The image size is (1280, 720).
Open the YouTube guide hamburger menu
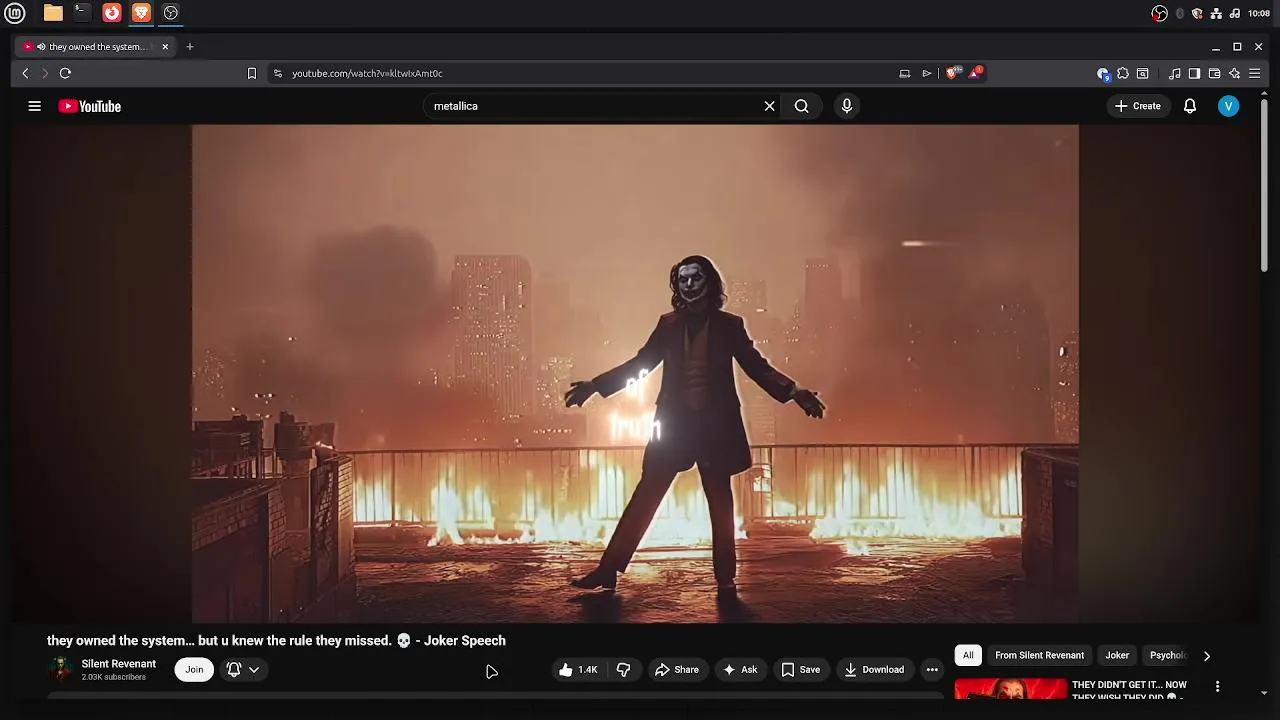click(x=34, y=106)
